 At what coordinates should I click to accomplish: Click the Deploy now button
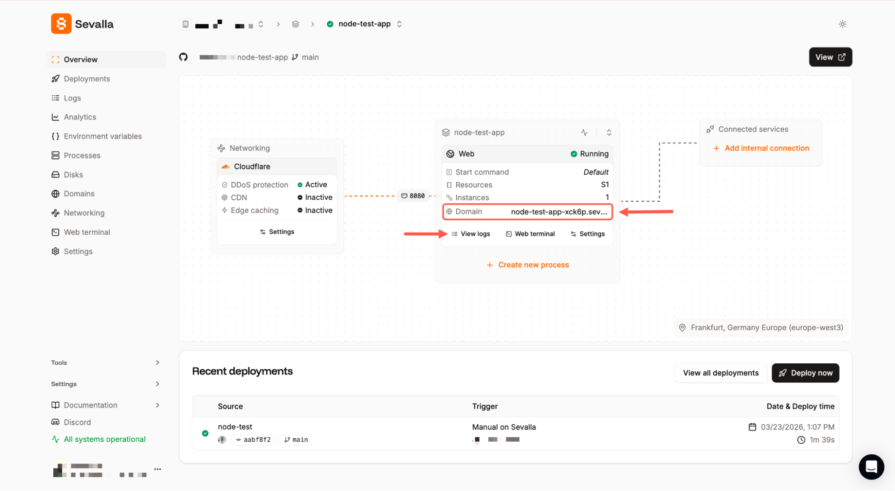click(805, 373)
